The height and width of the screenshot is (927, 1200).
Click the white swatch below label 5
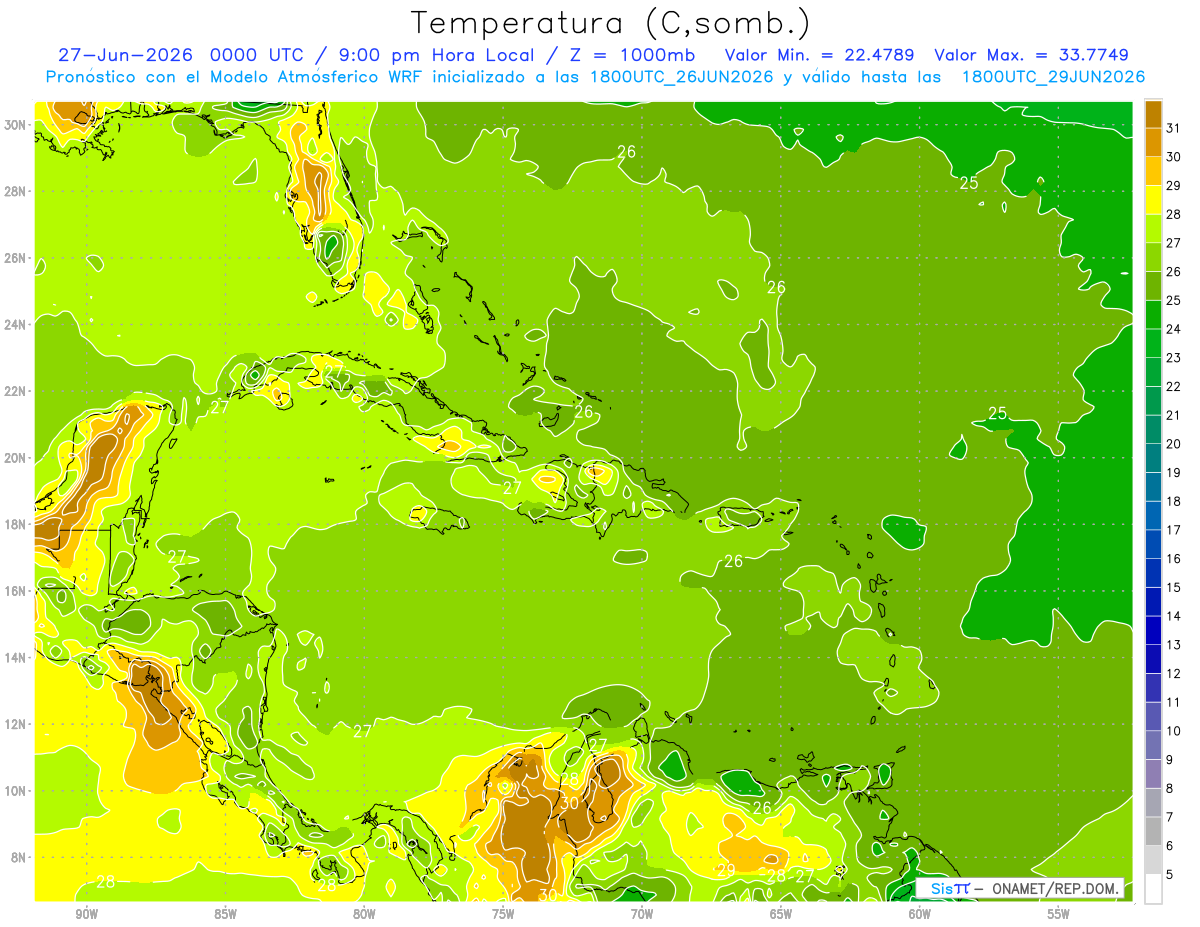tap(1153, 889)
